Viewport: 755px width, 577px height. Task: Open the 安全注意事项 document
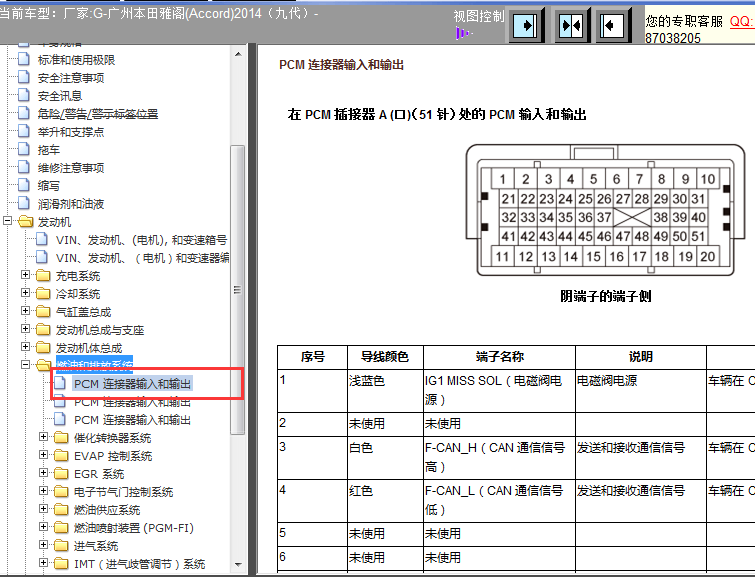pyautogui.click(x=71, y=78)
